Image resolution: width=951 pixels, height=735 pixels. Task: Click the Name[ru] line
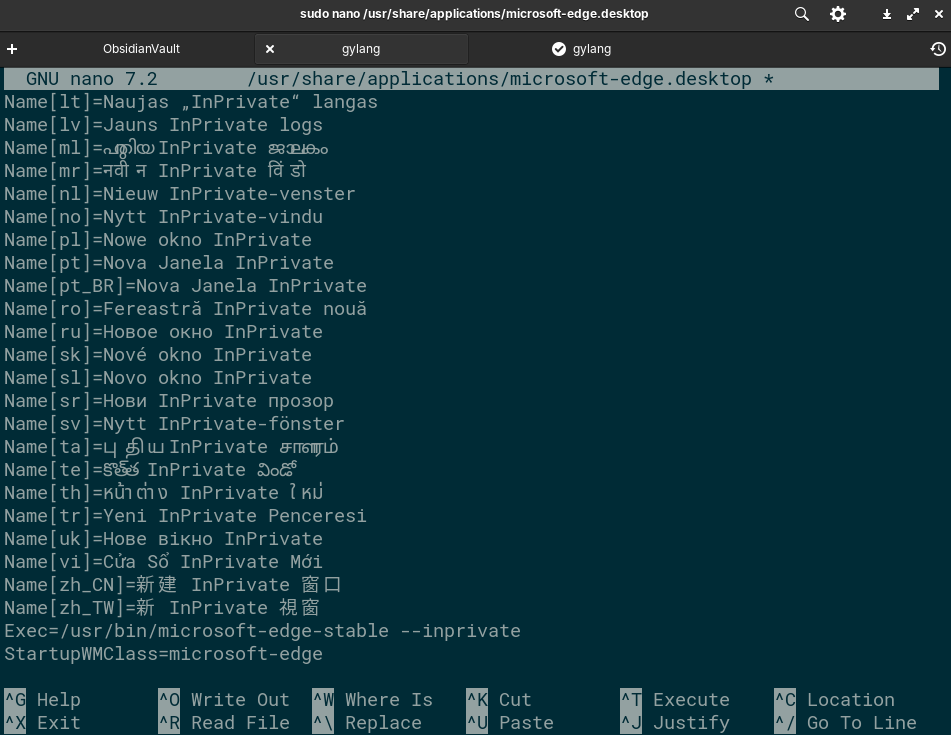point(163,332)
